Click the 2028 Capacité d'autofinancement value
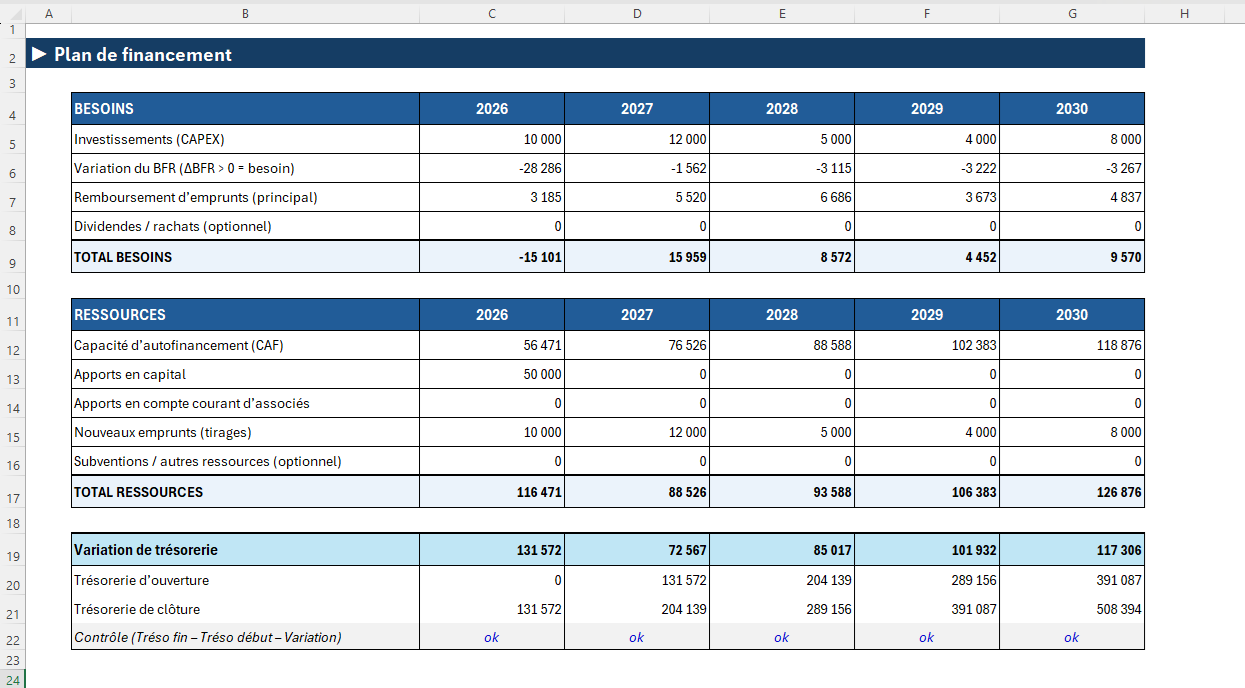The image size is (1245, 688). [x=782, y=346]
